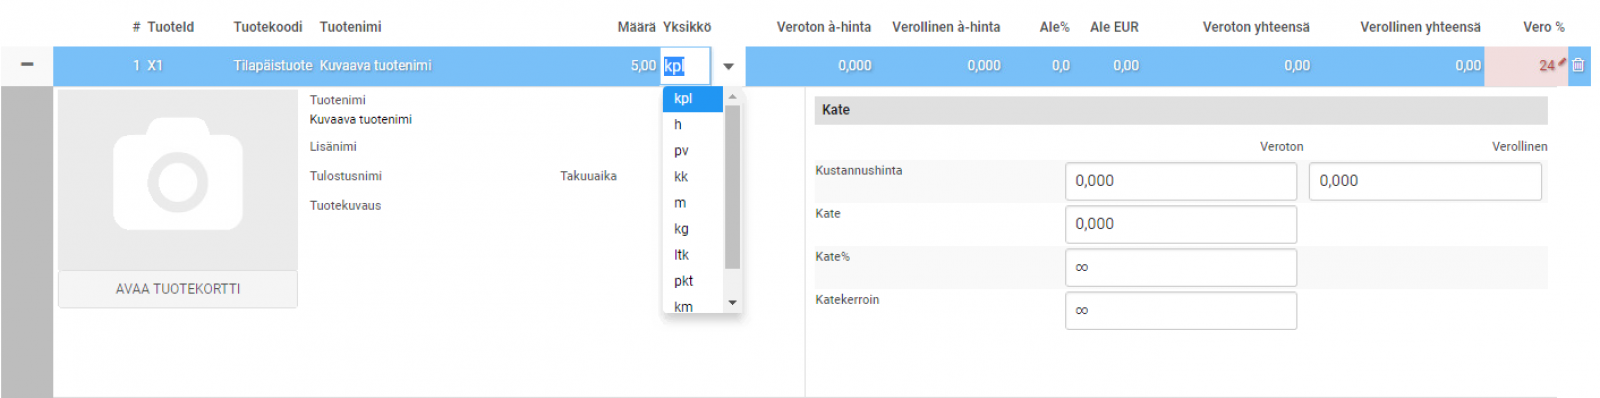Viewport: 1600px width, 398px height.
Task: Click the Kustannushinta Veroton input field
Action: click(1181, 181)
